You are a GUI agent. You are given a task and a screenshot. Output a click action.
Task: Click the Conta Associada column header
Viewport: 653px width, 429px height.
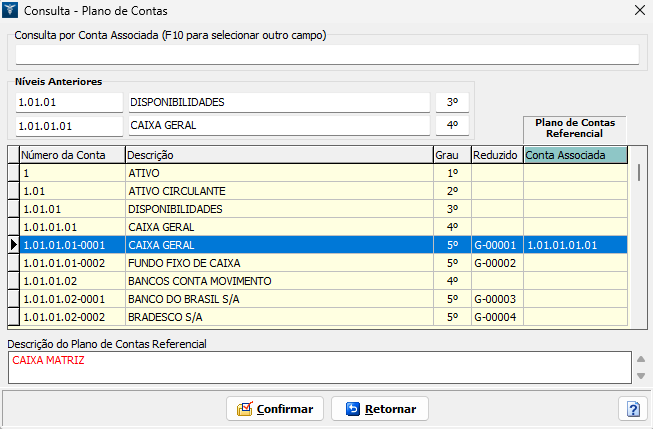click(575, 155)
